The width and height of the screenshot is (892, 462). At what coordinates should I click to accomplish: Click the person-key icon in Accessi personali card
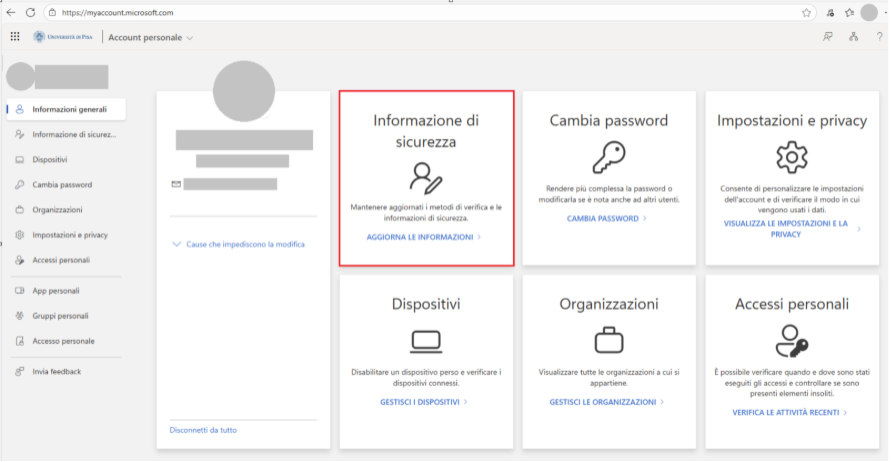pyautogui.click(x=791, y=342)
